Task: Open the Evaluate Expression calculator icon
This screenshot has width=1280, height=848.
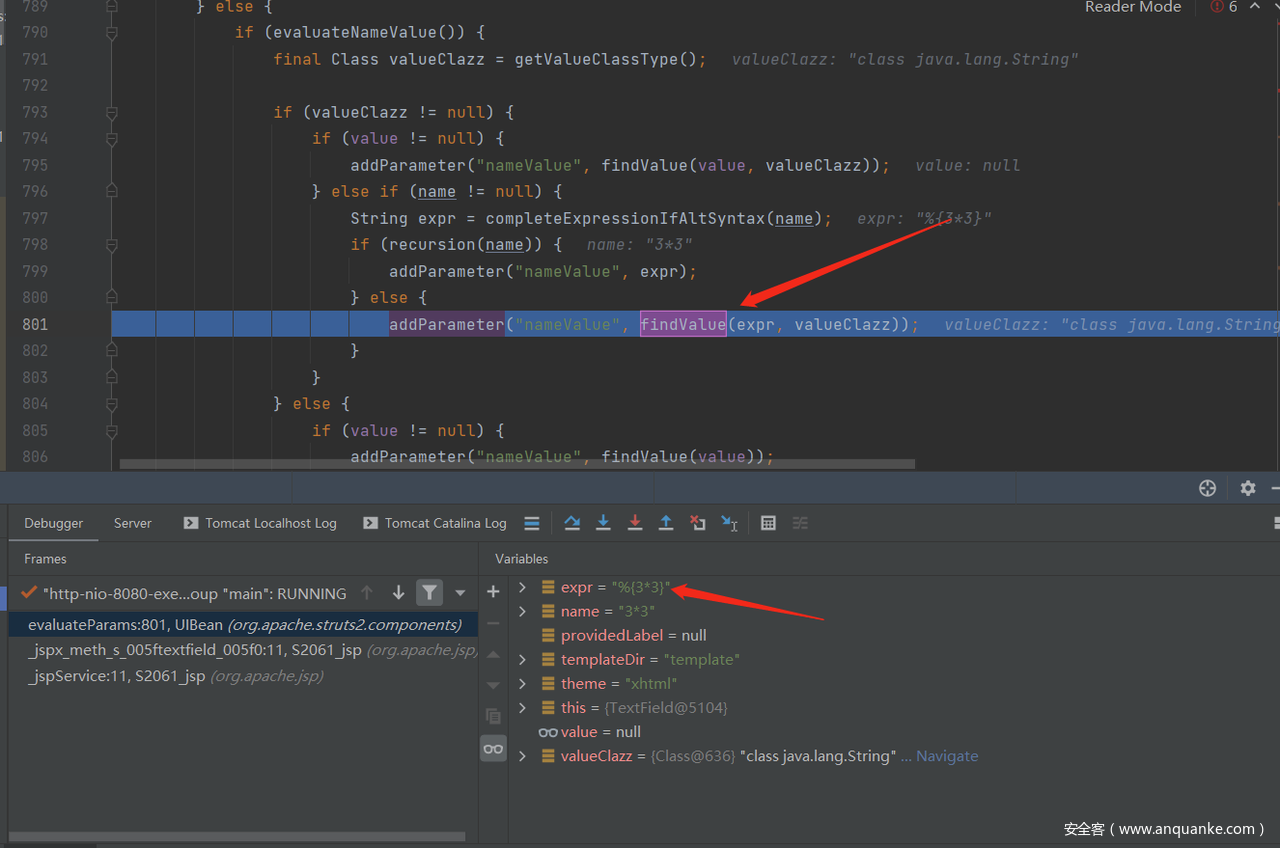Action: (768, 523)
